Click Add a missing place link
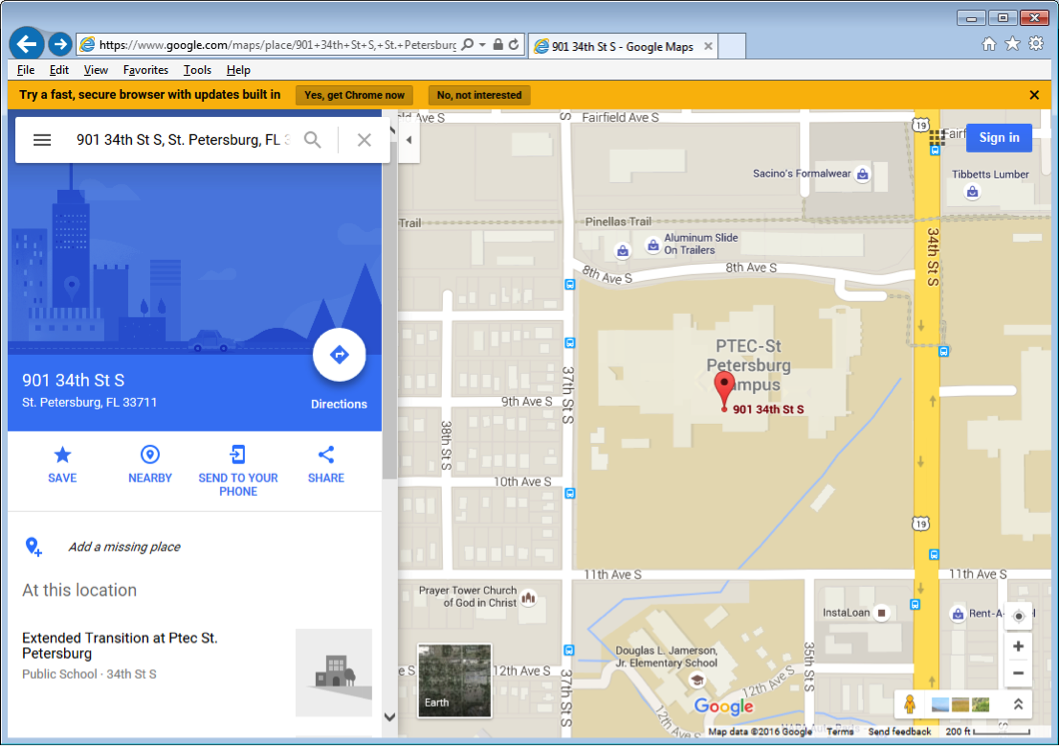Image resolution: width=1060 pixels, height=746 pixels. [x=124, y=547]
